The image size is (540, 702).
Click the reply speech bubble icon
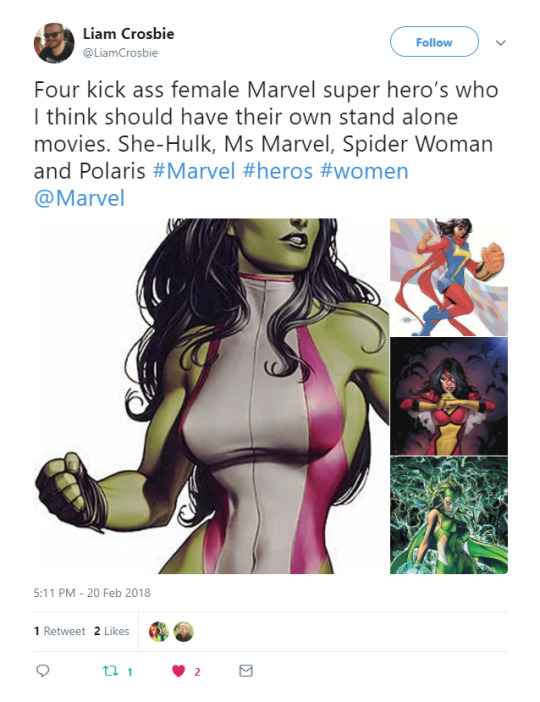[x=43, y=670]
